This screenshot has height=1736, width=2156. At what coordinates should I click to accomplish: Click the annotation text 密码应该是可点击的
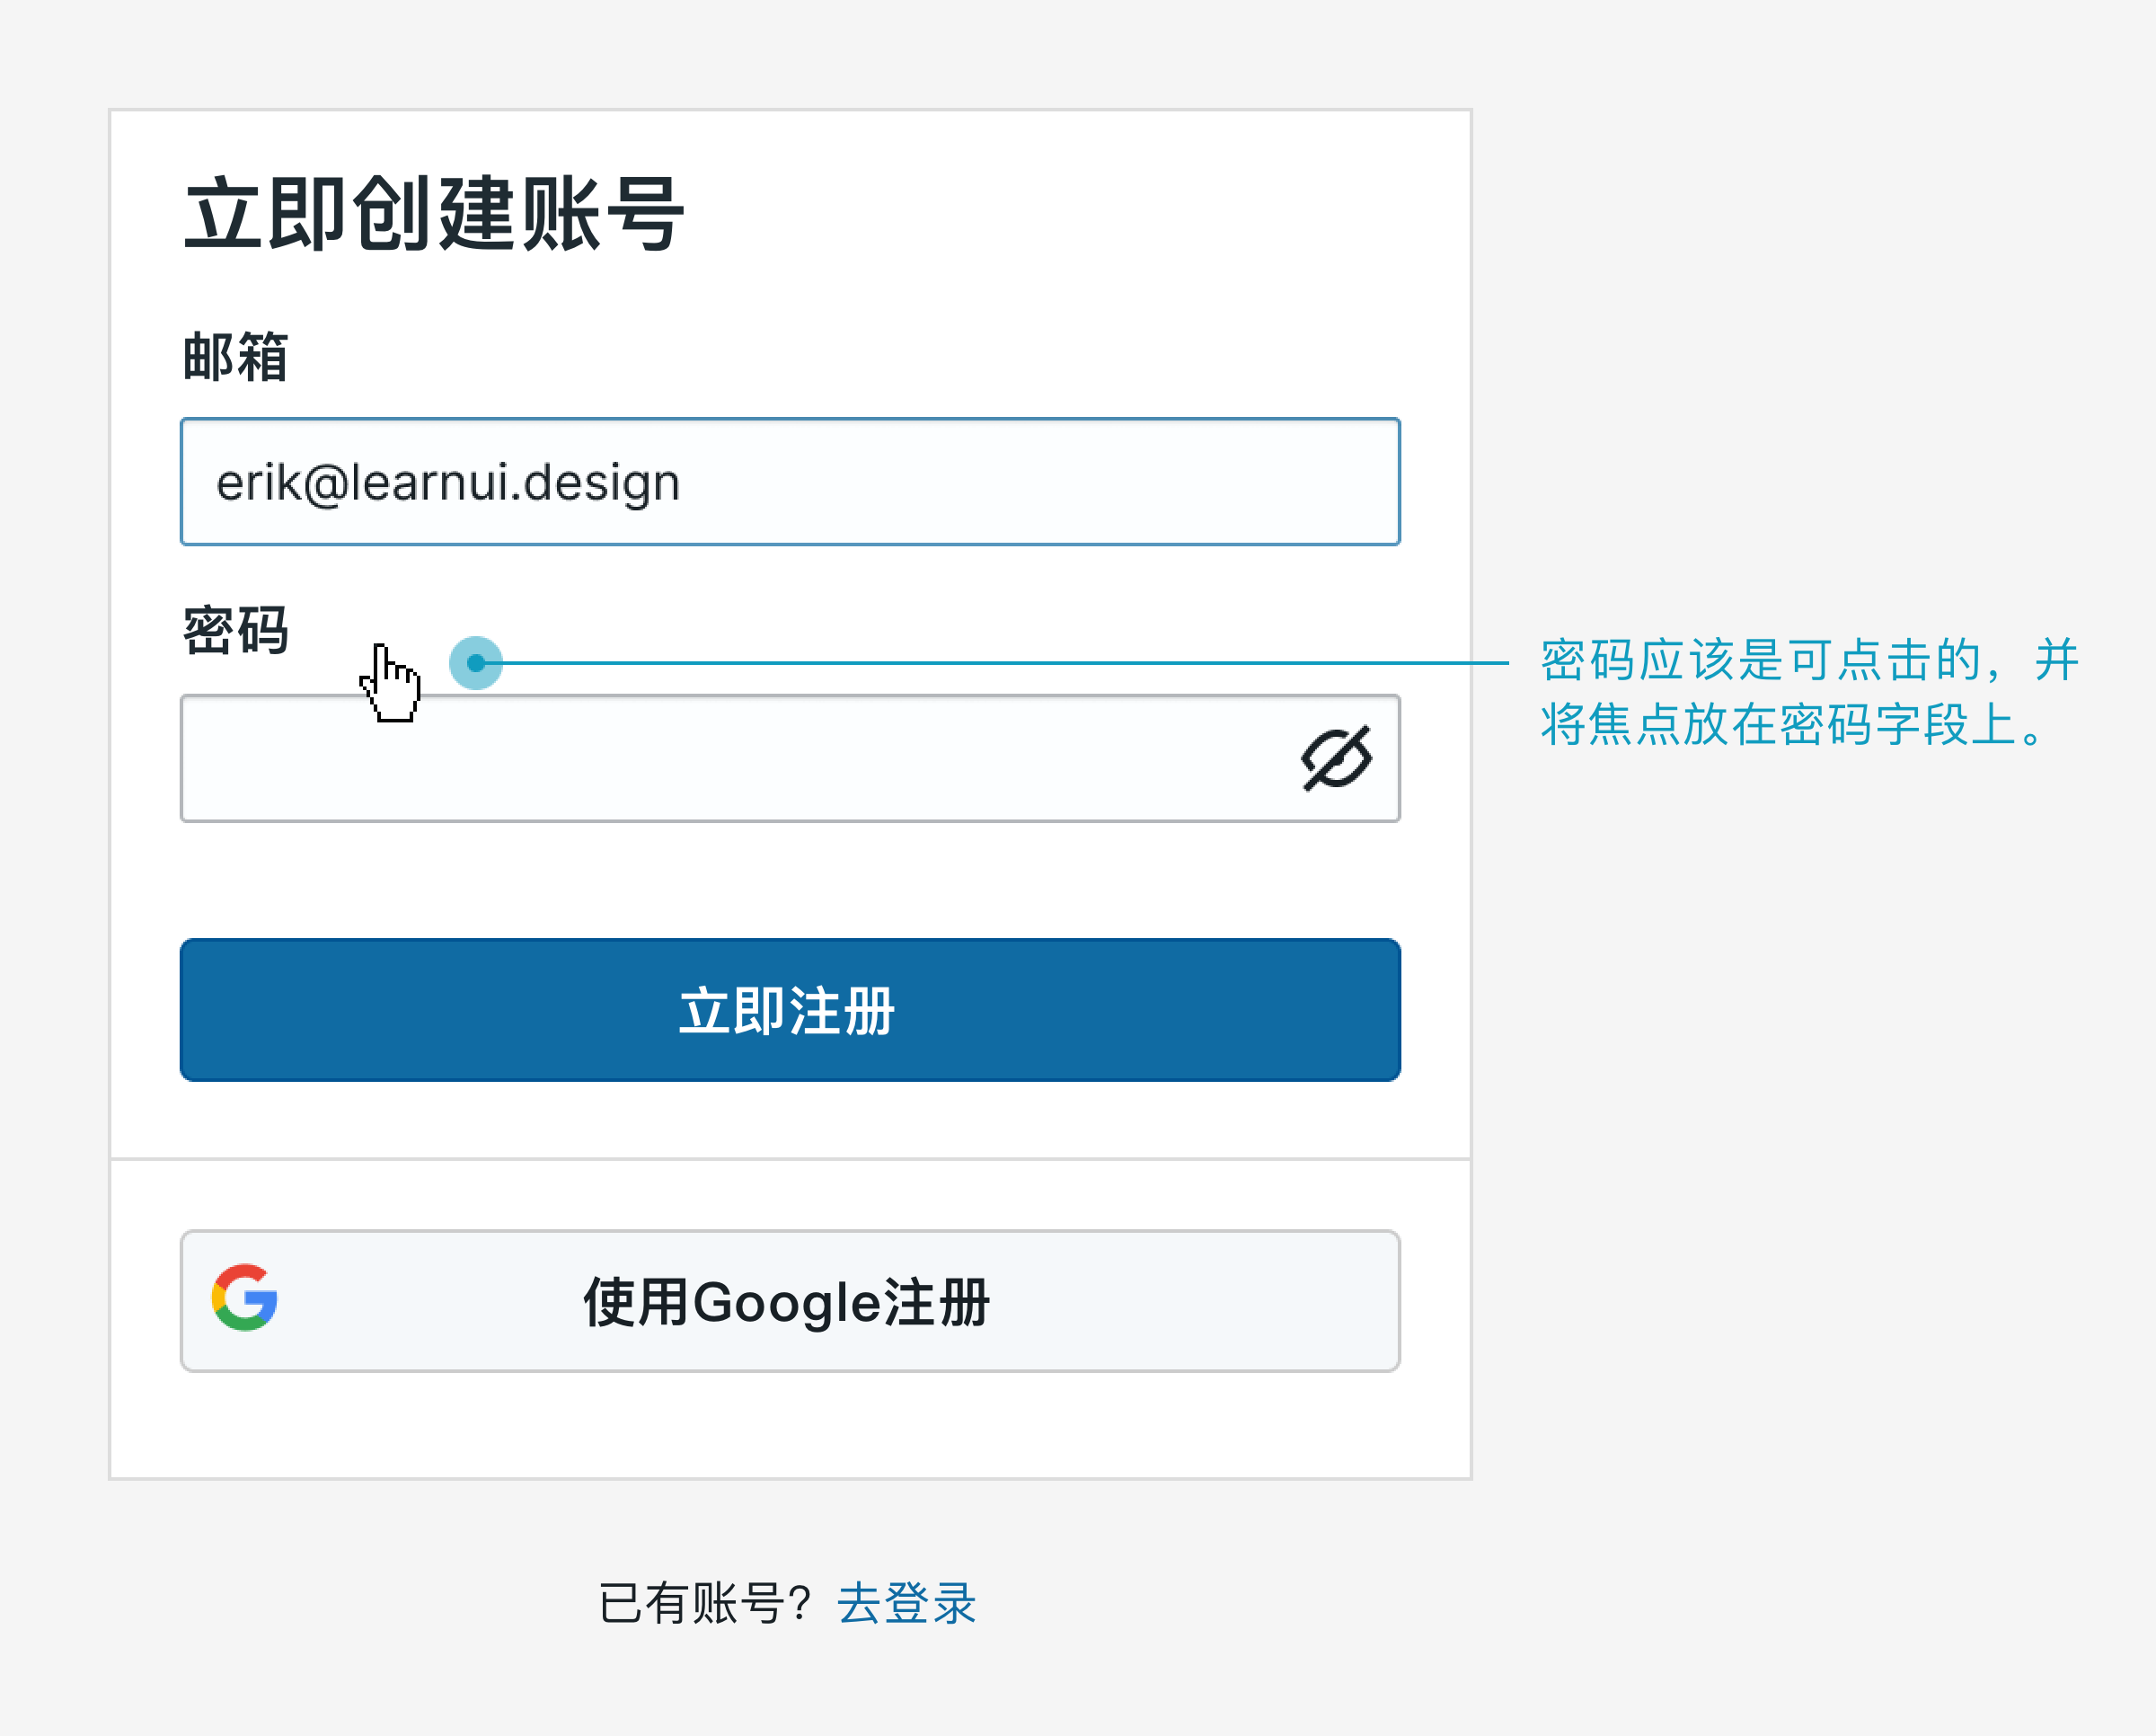click(1761, 660)
